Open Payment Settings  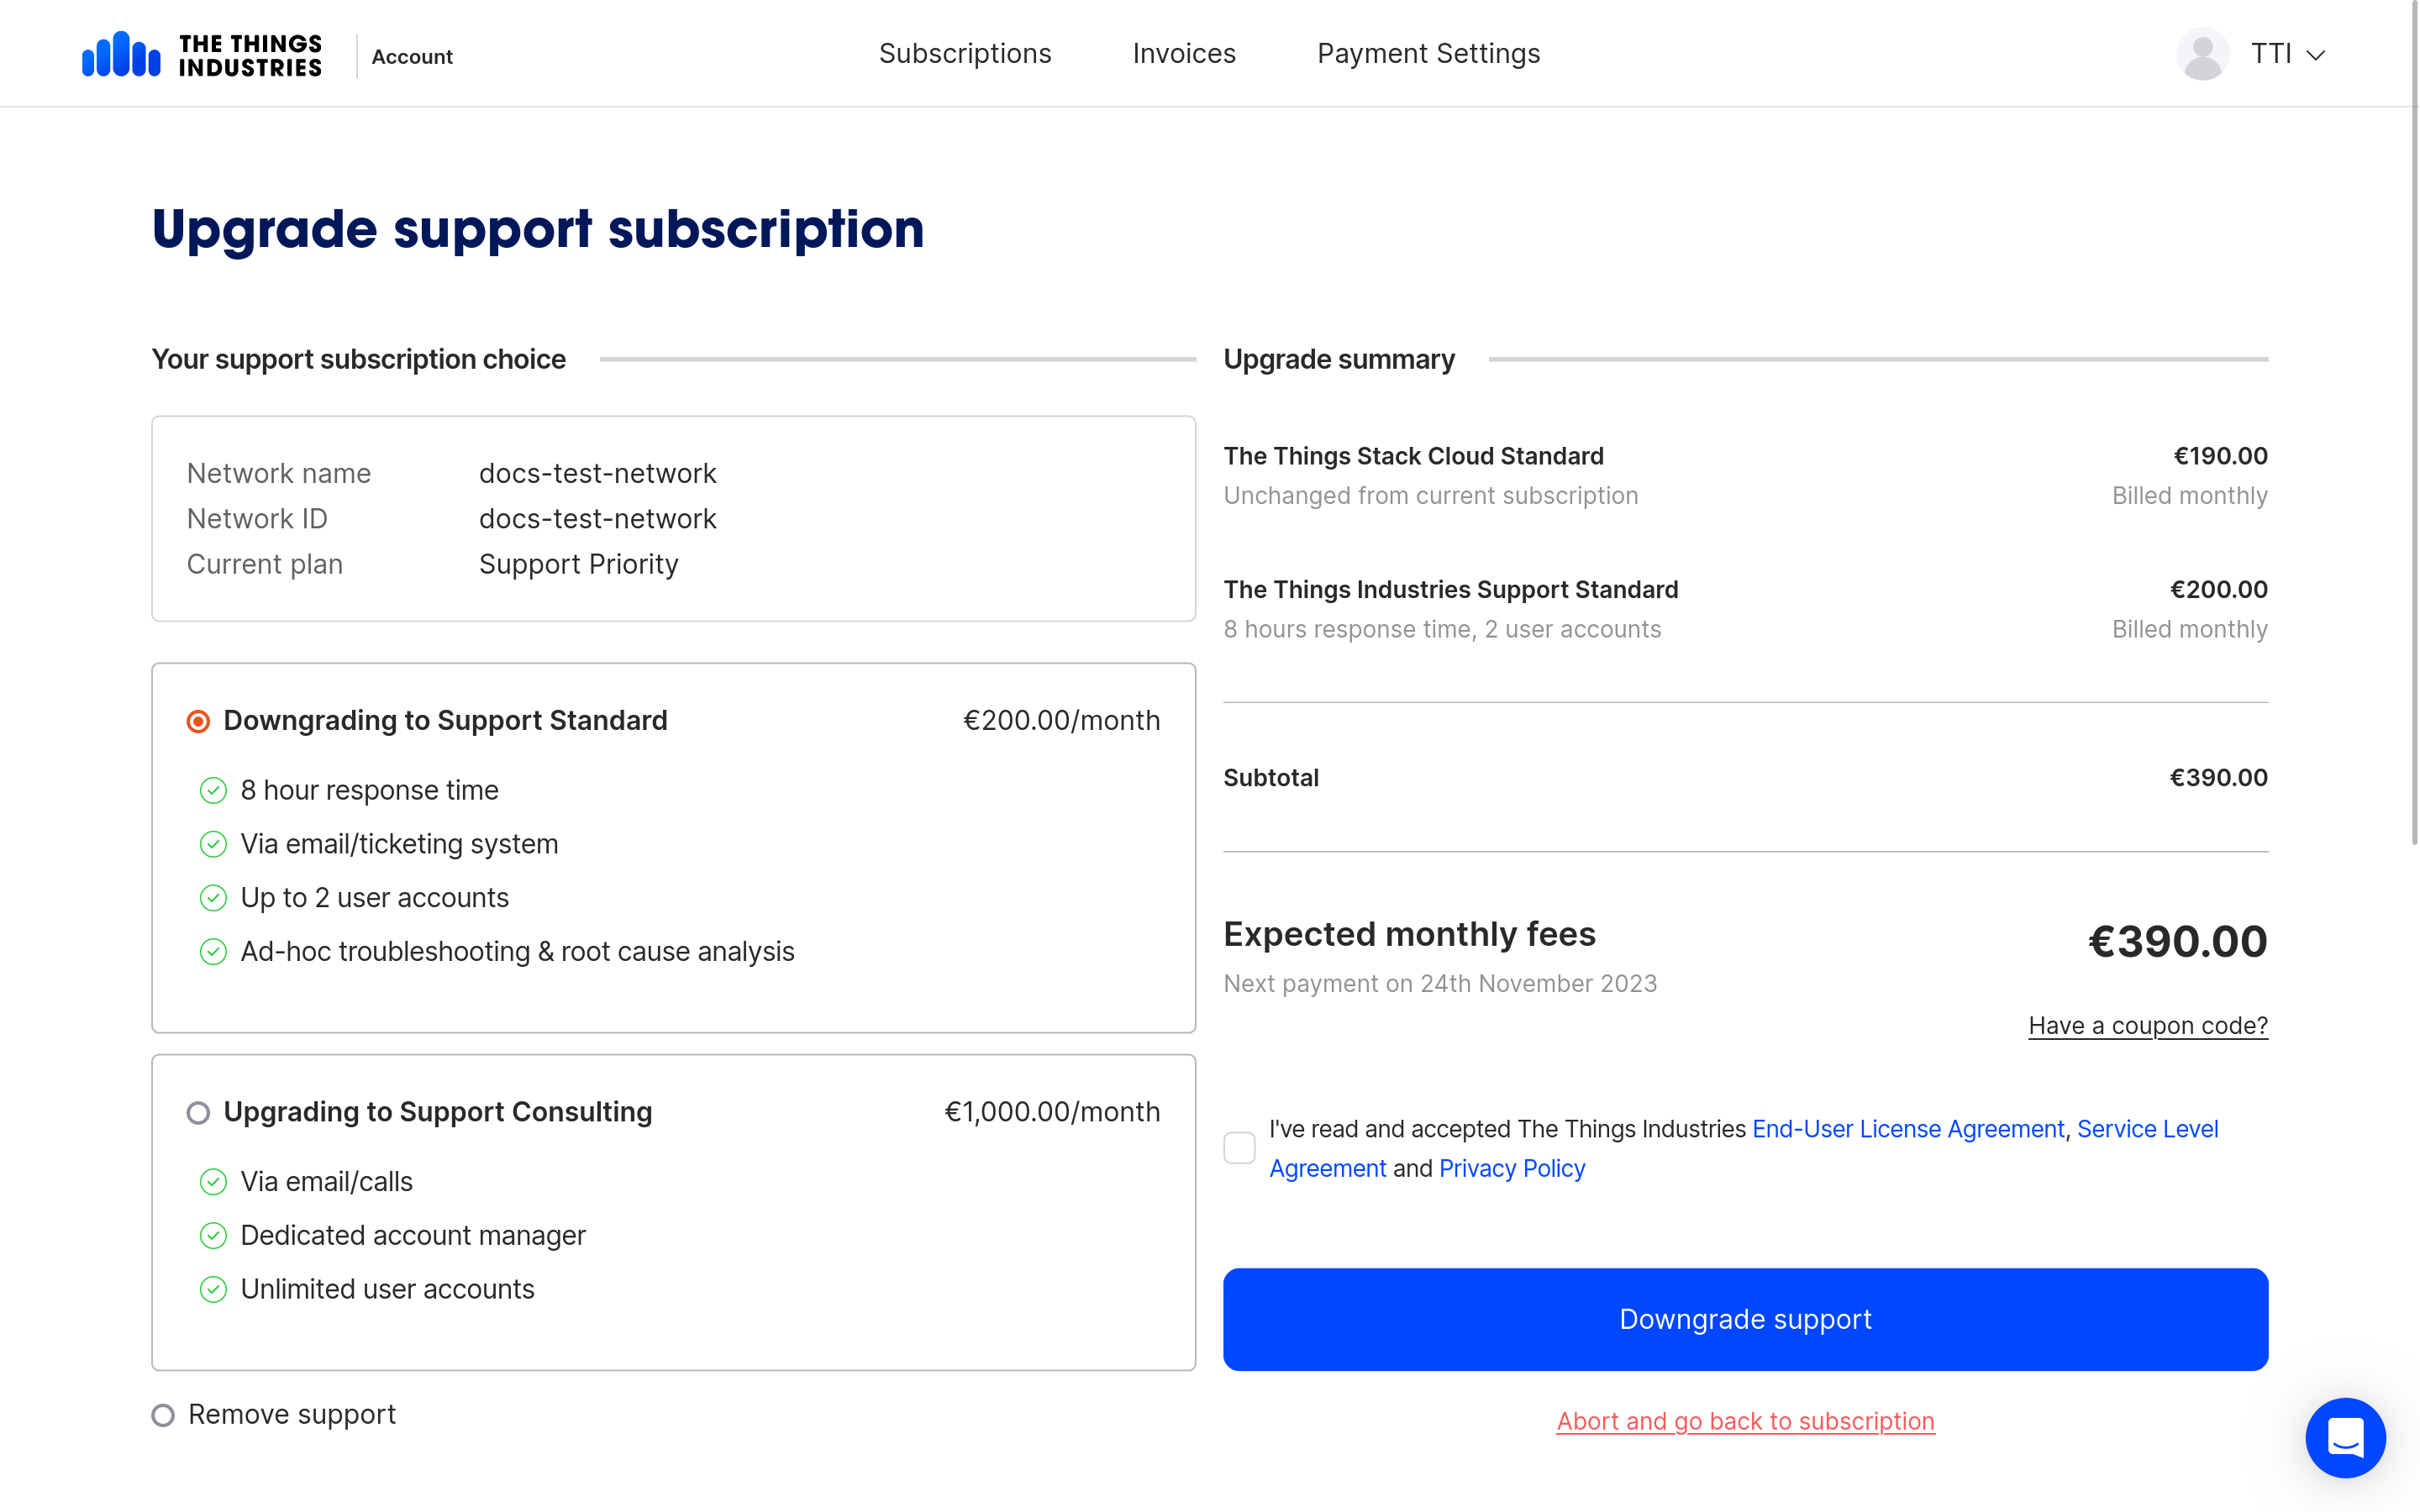tap(1428, 53)
